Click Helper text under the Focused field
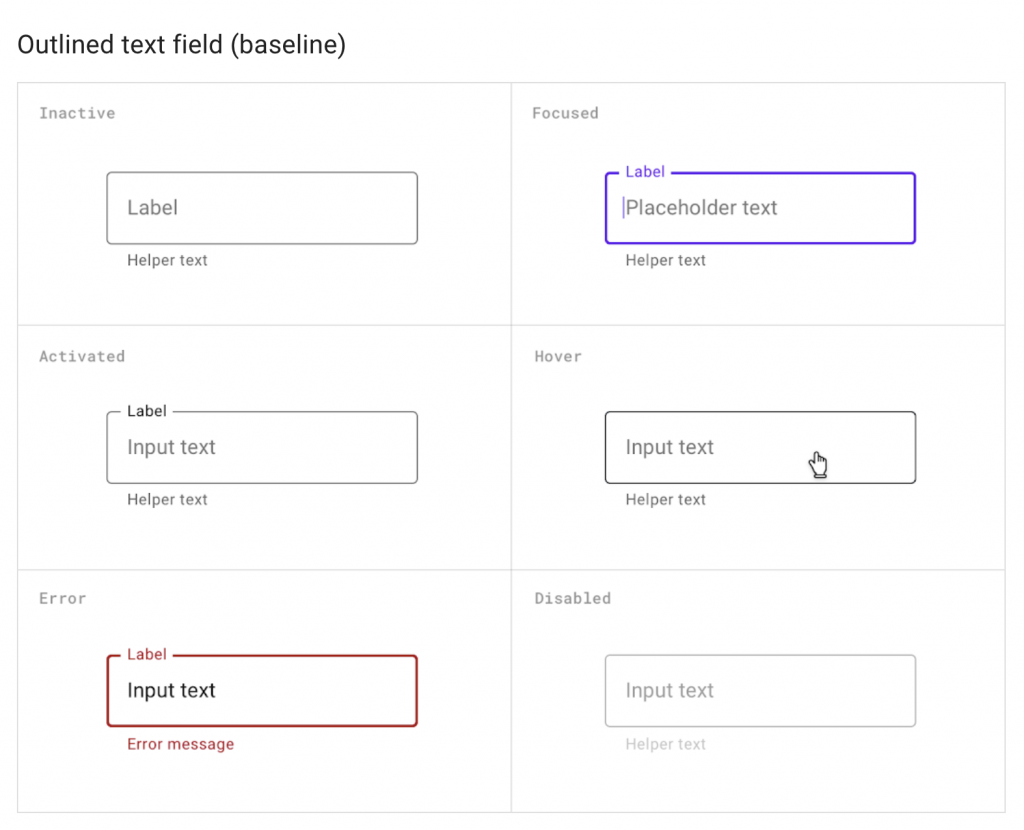Image resolution: width=1024 pixels, height=830 pixels. point(665,261)
